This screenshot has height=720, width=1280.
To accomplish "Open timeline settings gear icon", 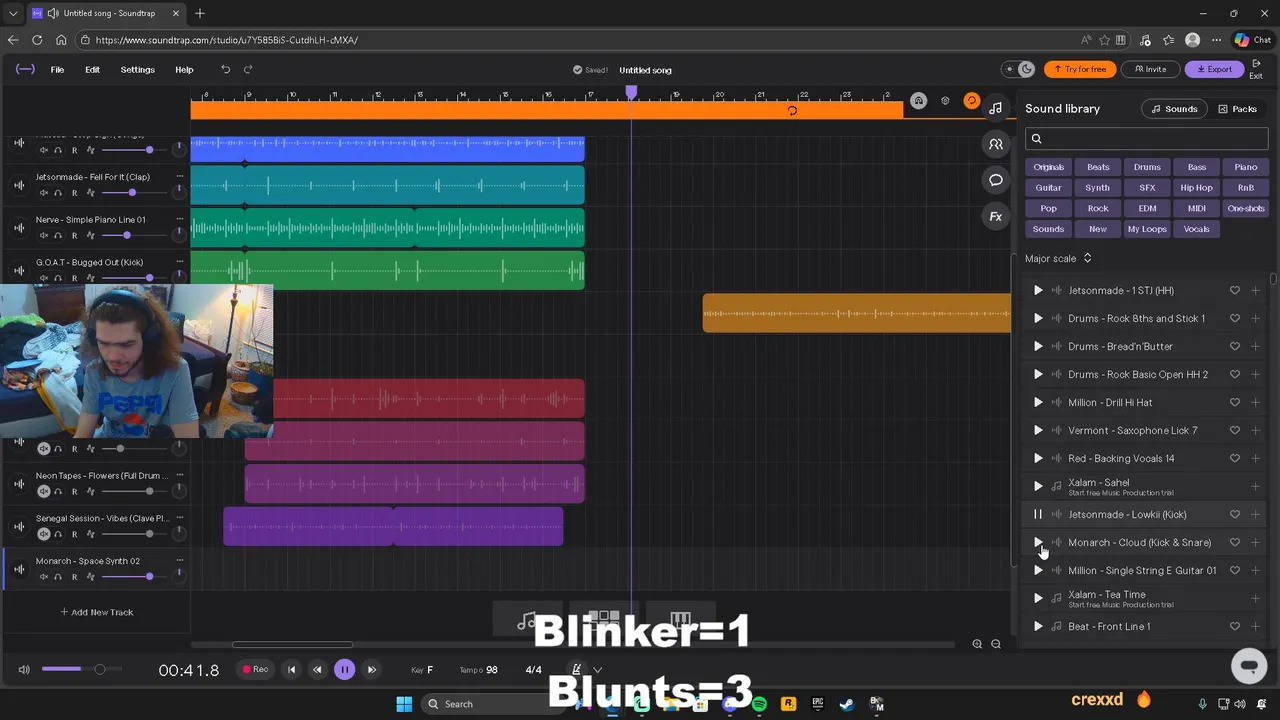I will [945, 100].
